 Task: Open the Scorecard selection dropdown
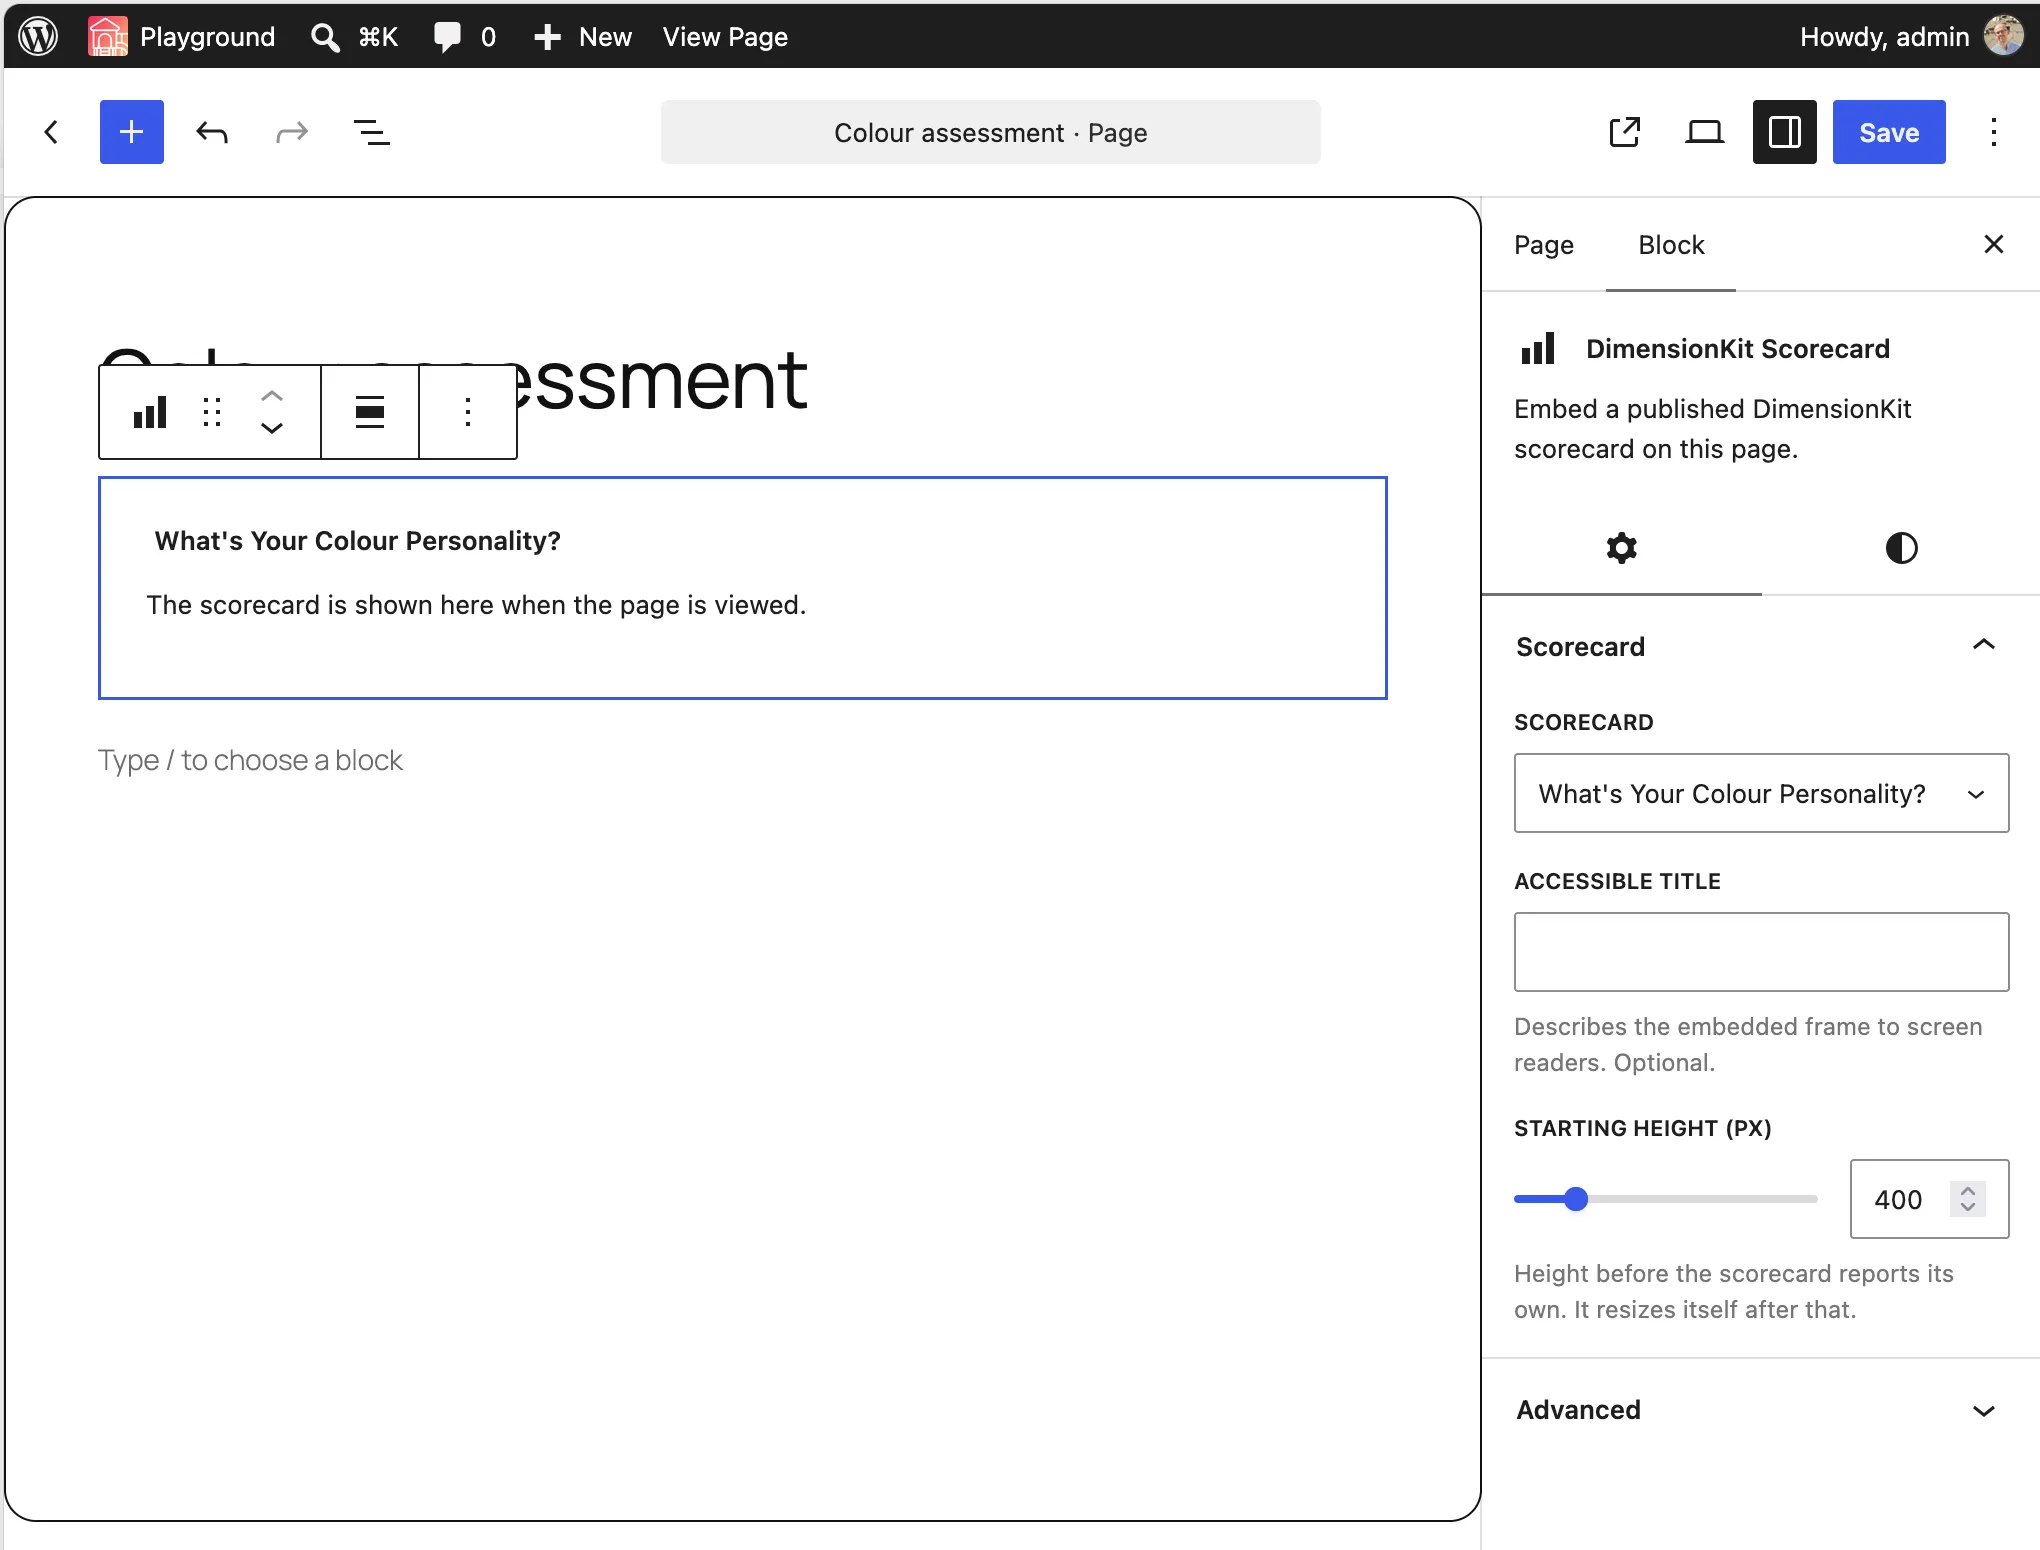coord(1761,793)
